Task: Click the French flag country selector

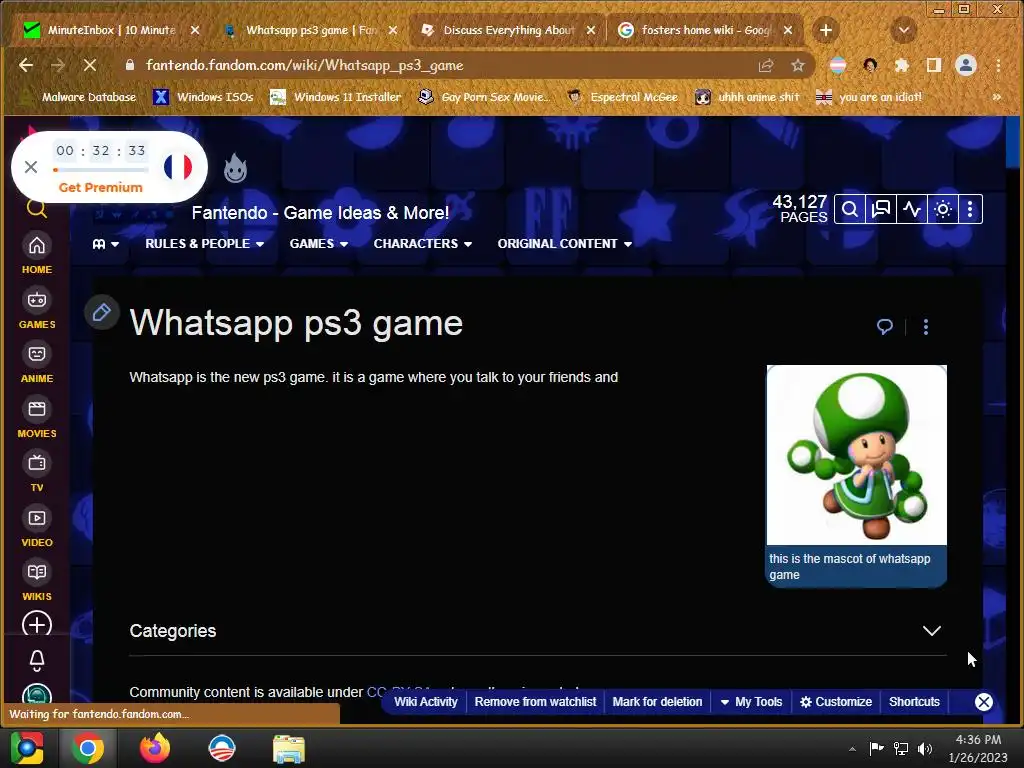Action: coord(178,167)
